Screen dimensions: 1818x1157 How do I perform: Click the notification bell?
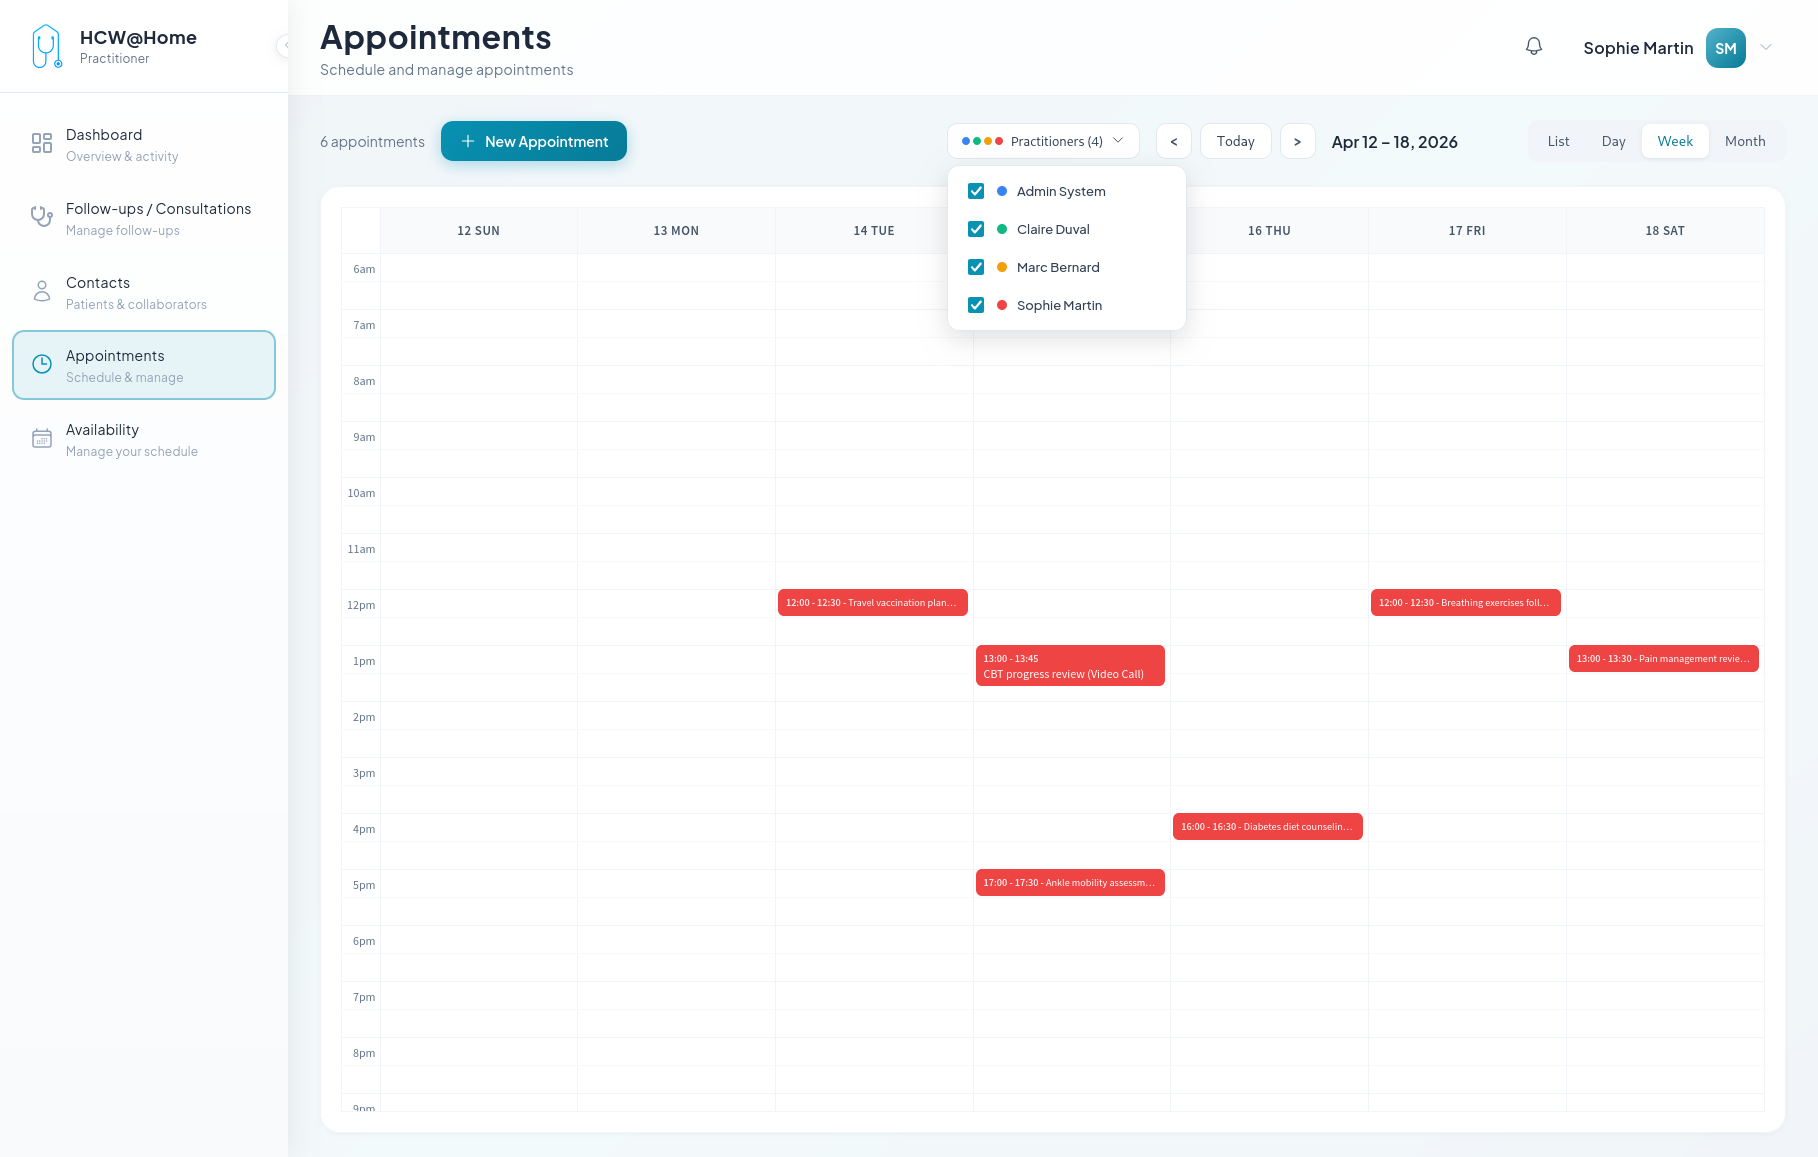1534,46
